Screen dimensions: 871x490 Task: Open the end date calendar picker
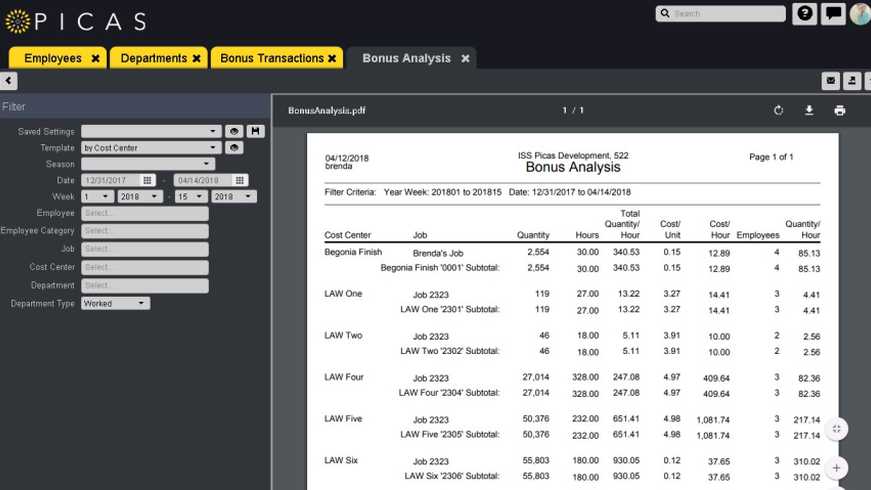coord(239,180)
